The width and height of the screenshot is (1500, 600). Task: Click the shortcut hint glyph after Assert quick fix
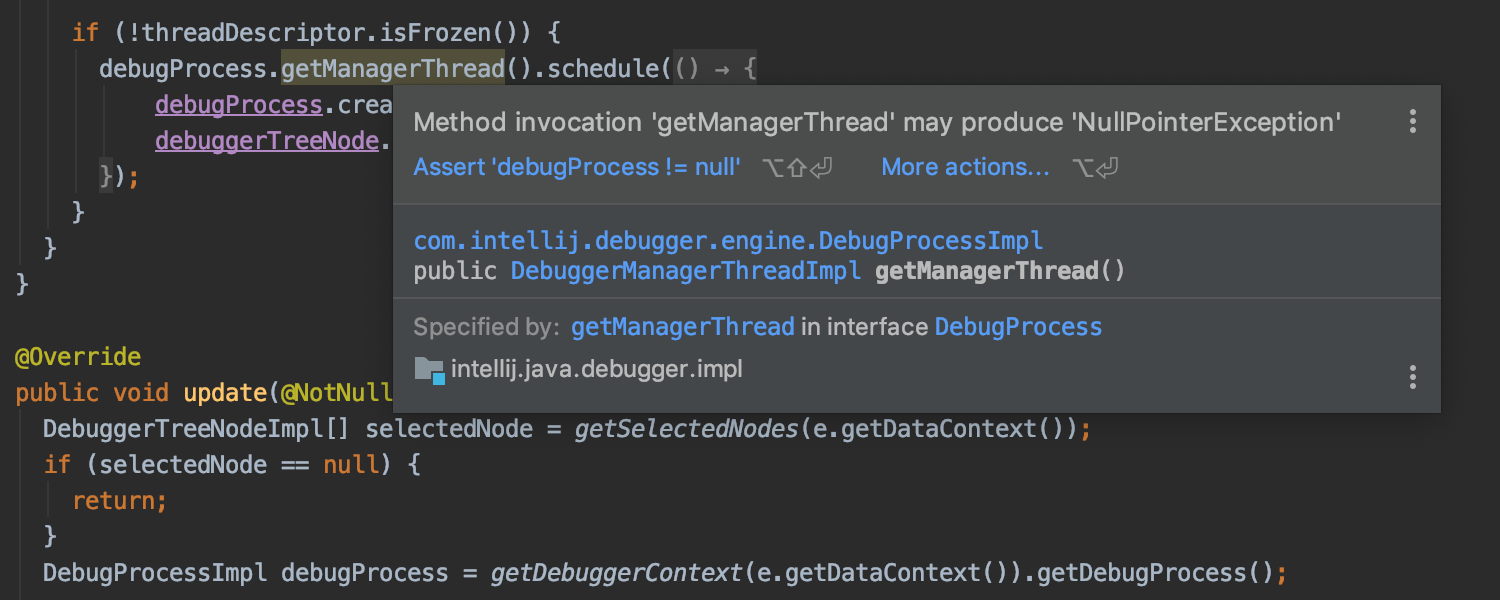[x=797, y=167]
